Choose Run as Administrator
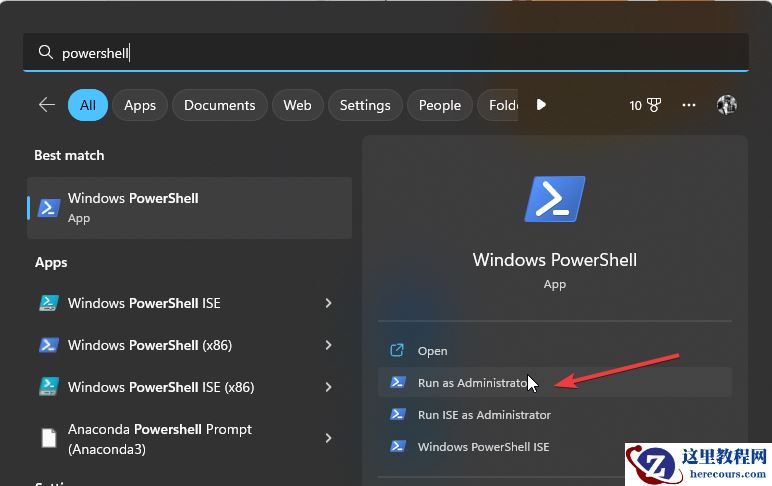Screen dimensions: 772x486 click(x=555, y=383)
